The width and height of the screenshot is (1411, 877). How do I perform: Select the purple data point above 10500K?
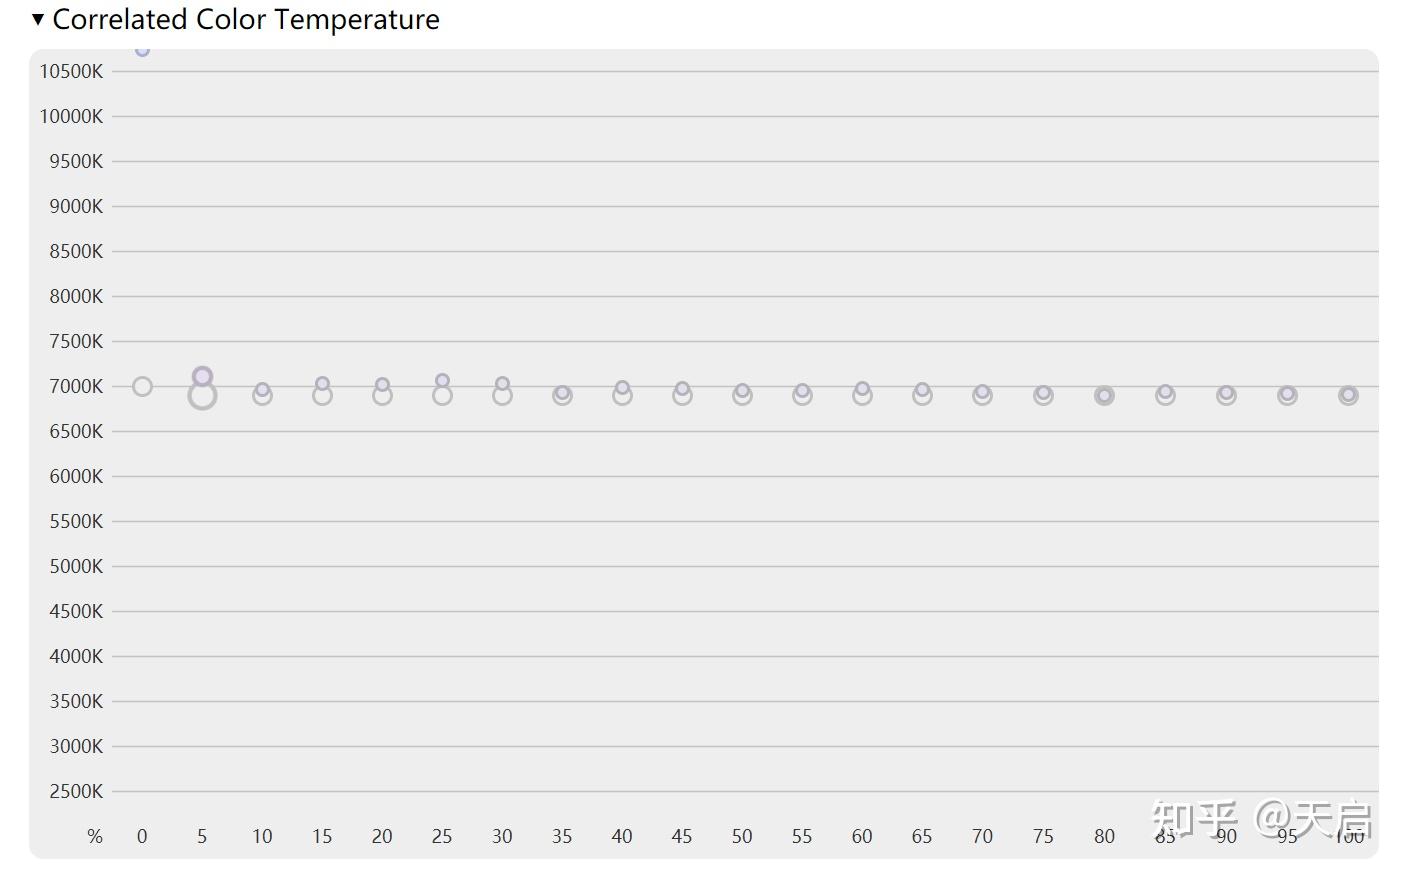142,50
